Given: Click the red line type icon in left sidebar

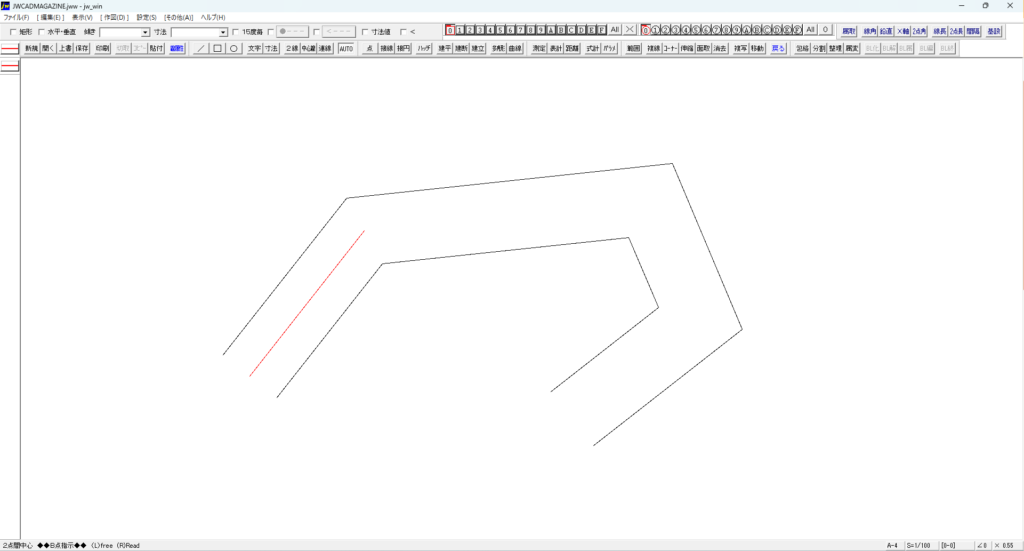Looking at the screenshot, I should [x=10, y=66].
